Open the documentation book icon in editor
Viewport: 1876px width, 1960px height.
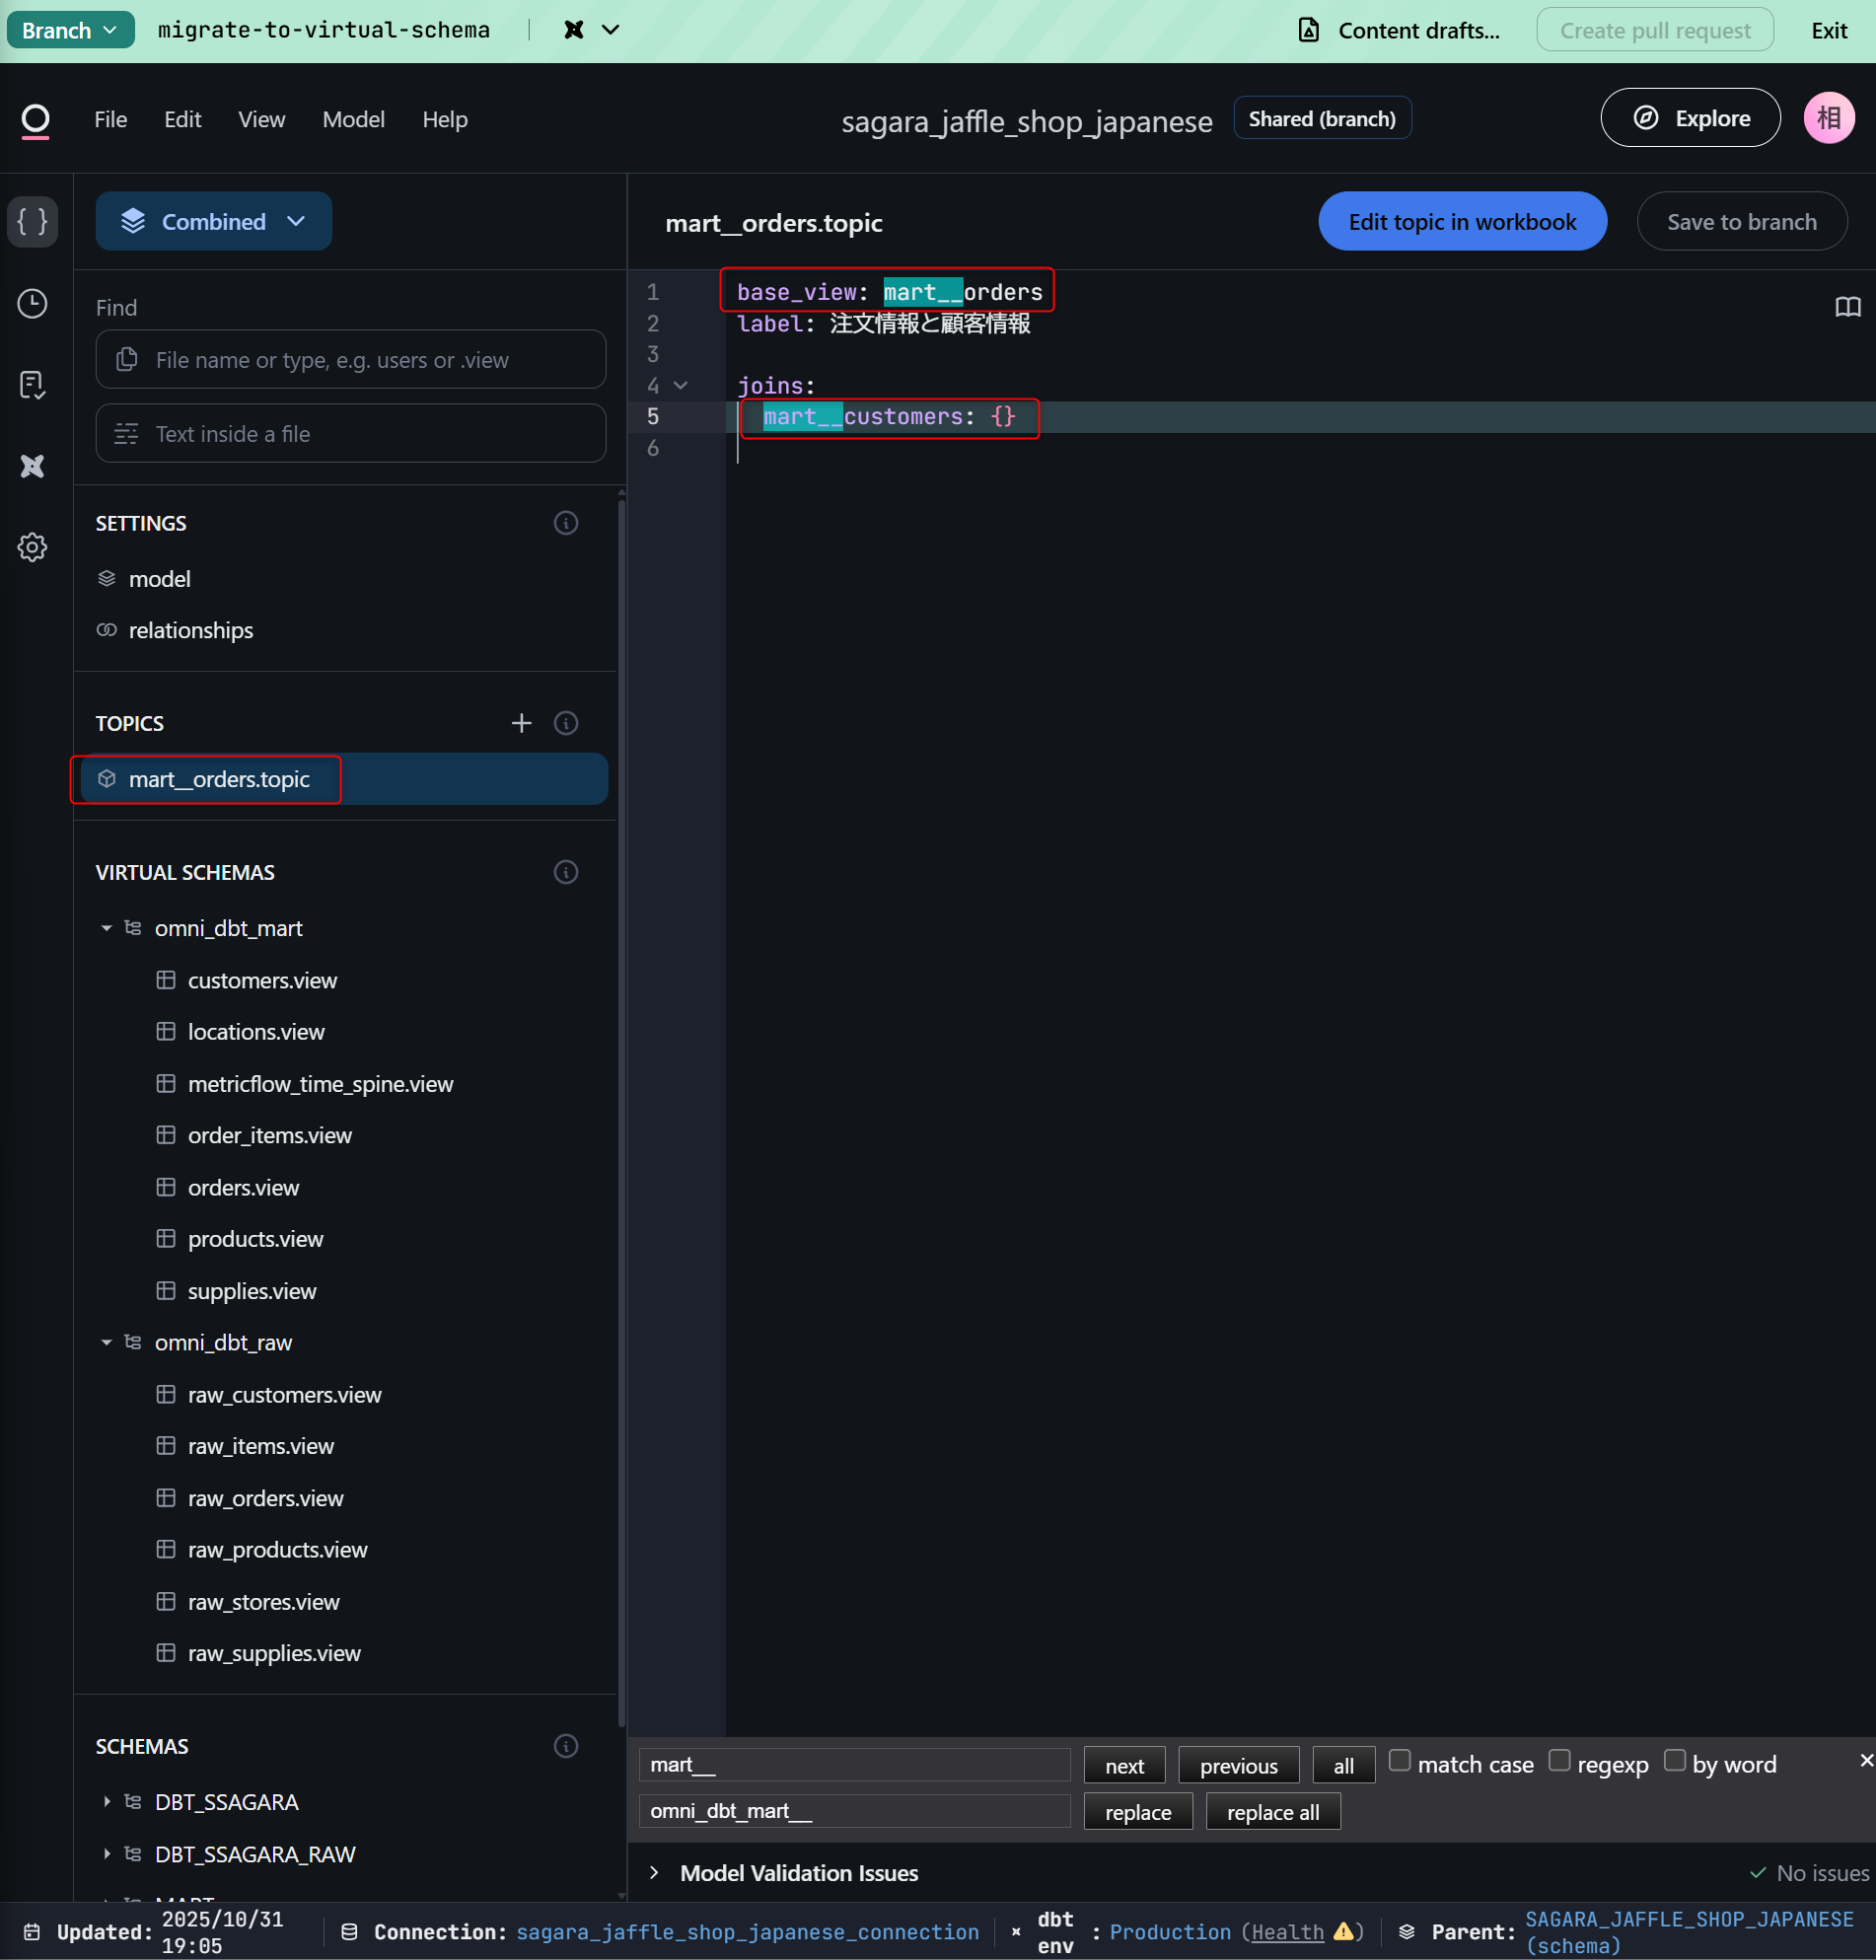tap(1847, 307)
